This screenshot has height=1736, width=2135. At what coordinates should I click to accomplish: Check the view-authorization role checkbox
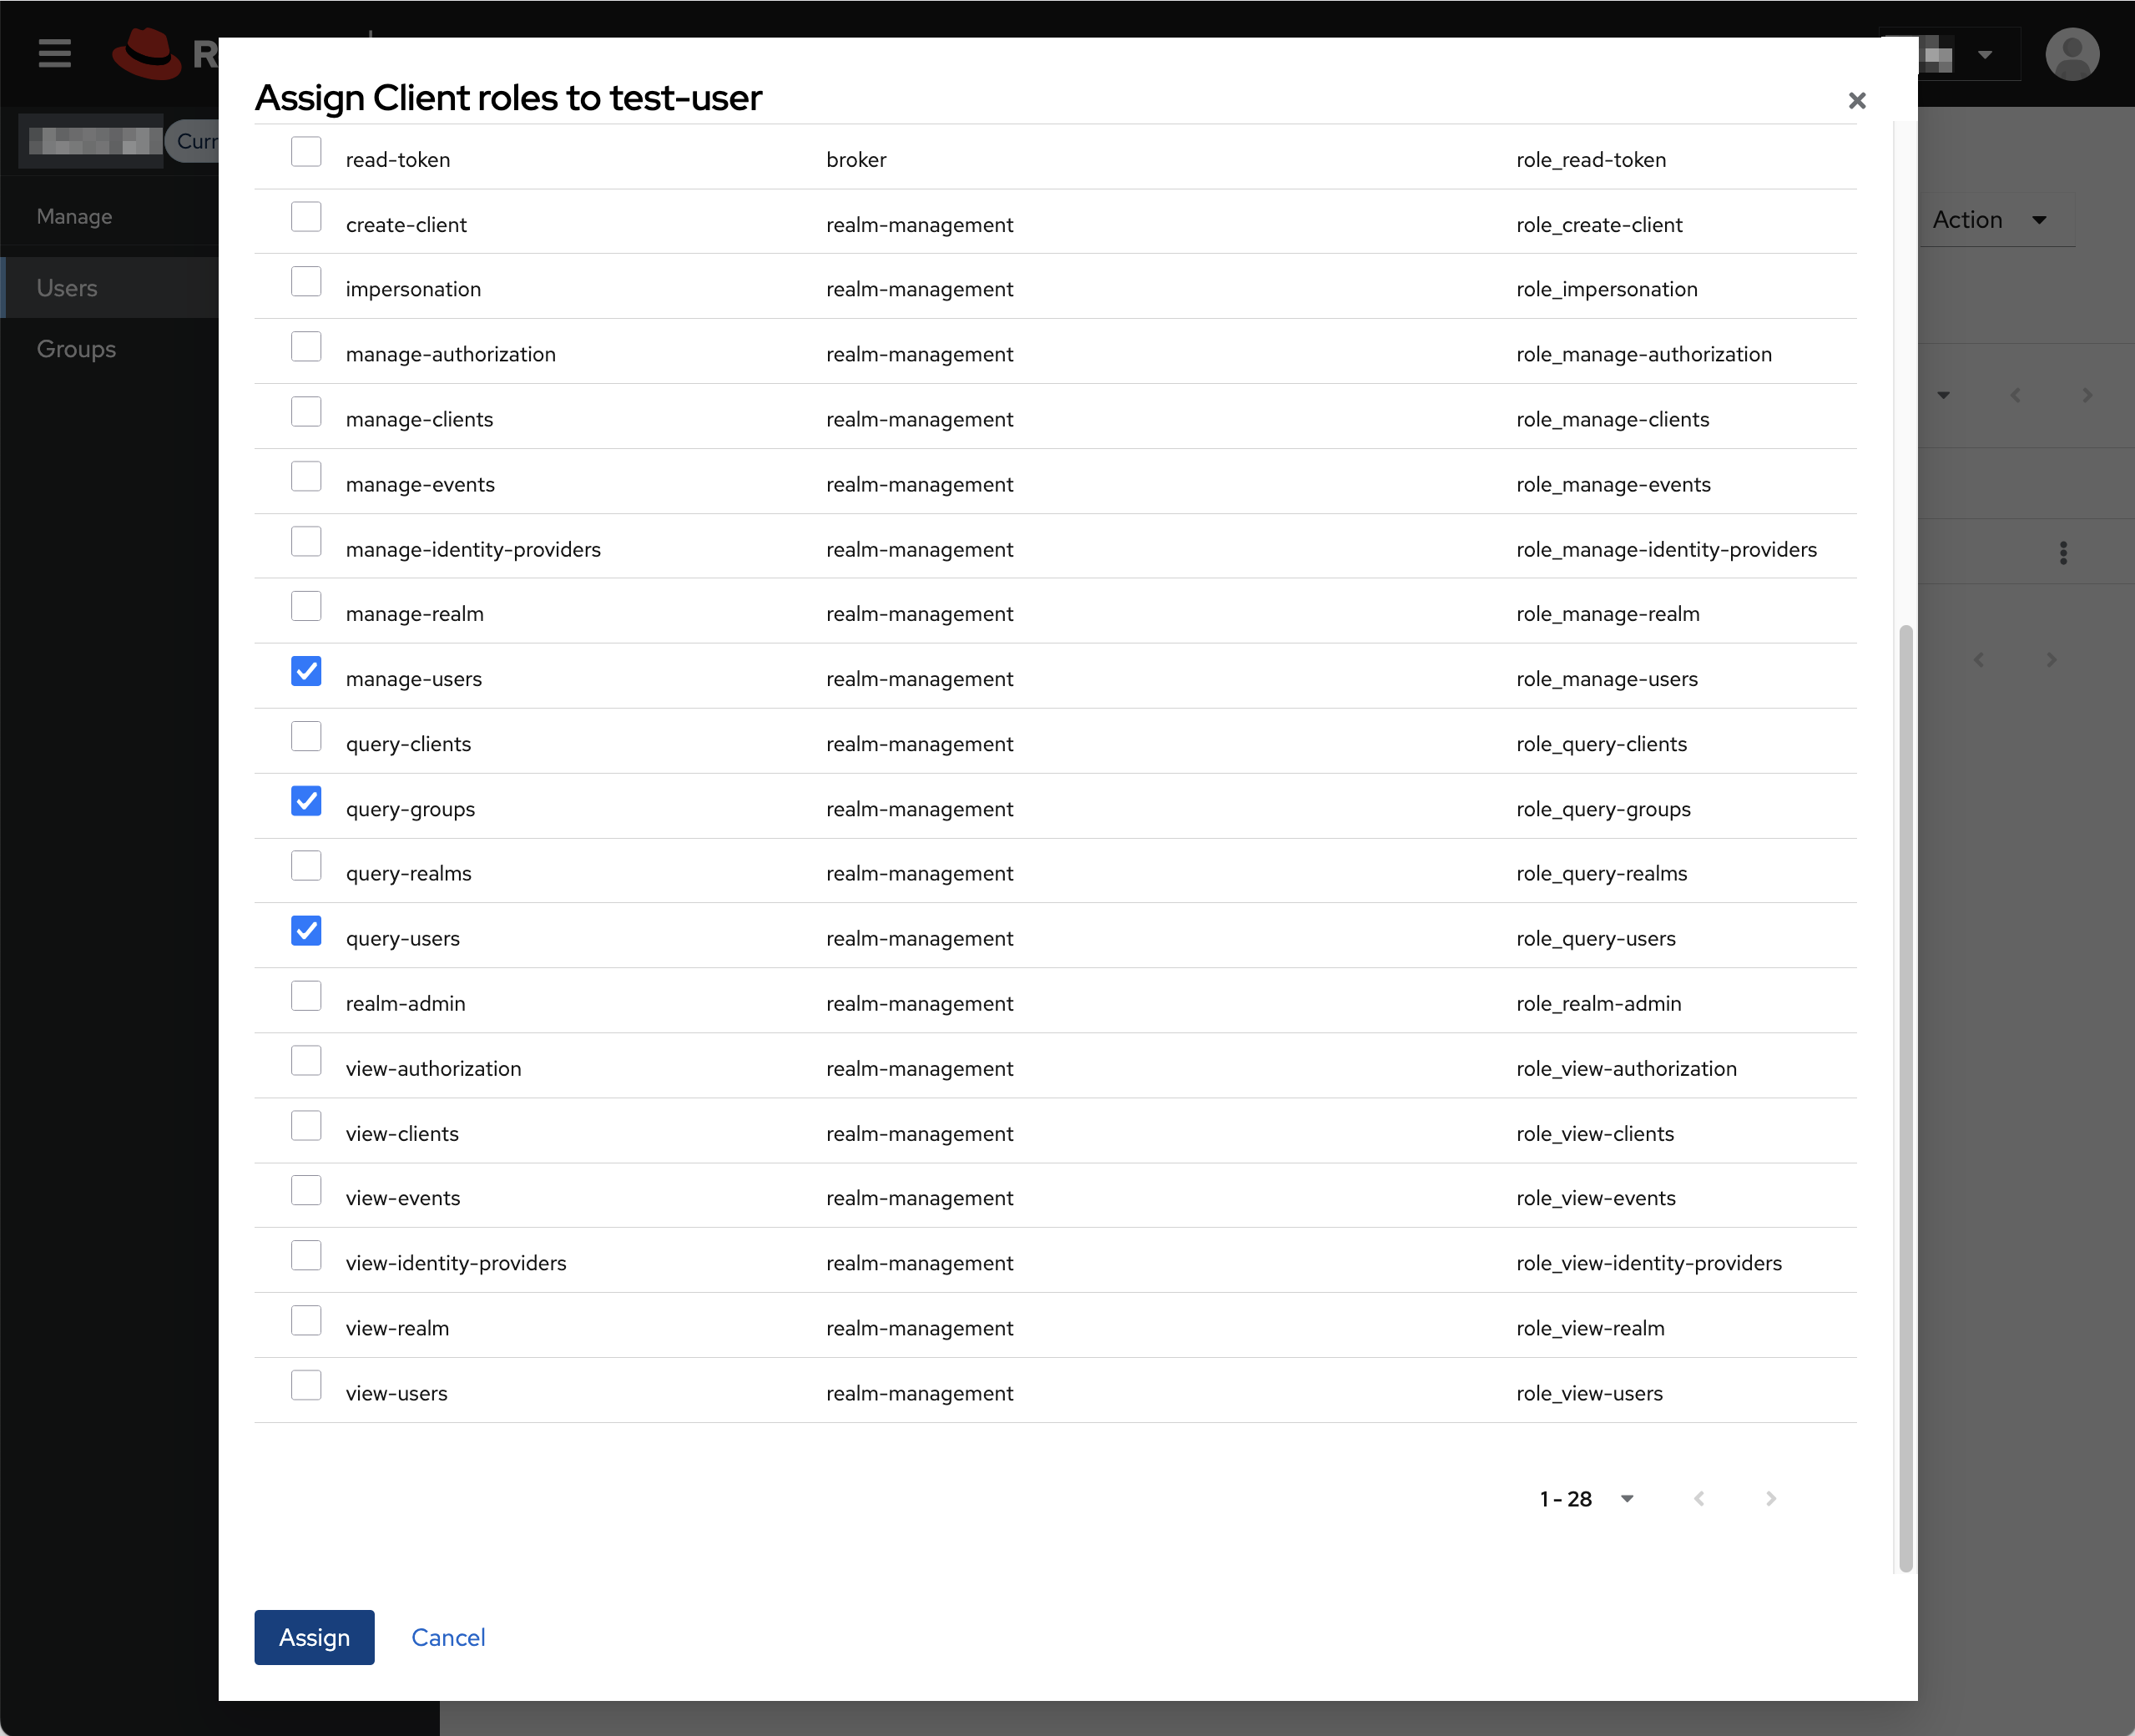[306, 1061]
